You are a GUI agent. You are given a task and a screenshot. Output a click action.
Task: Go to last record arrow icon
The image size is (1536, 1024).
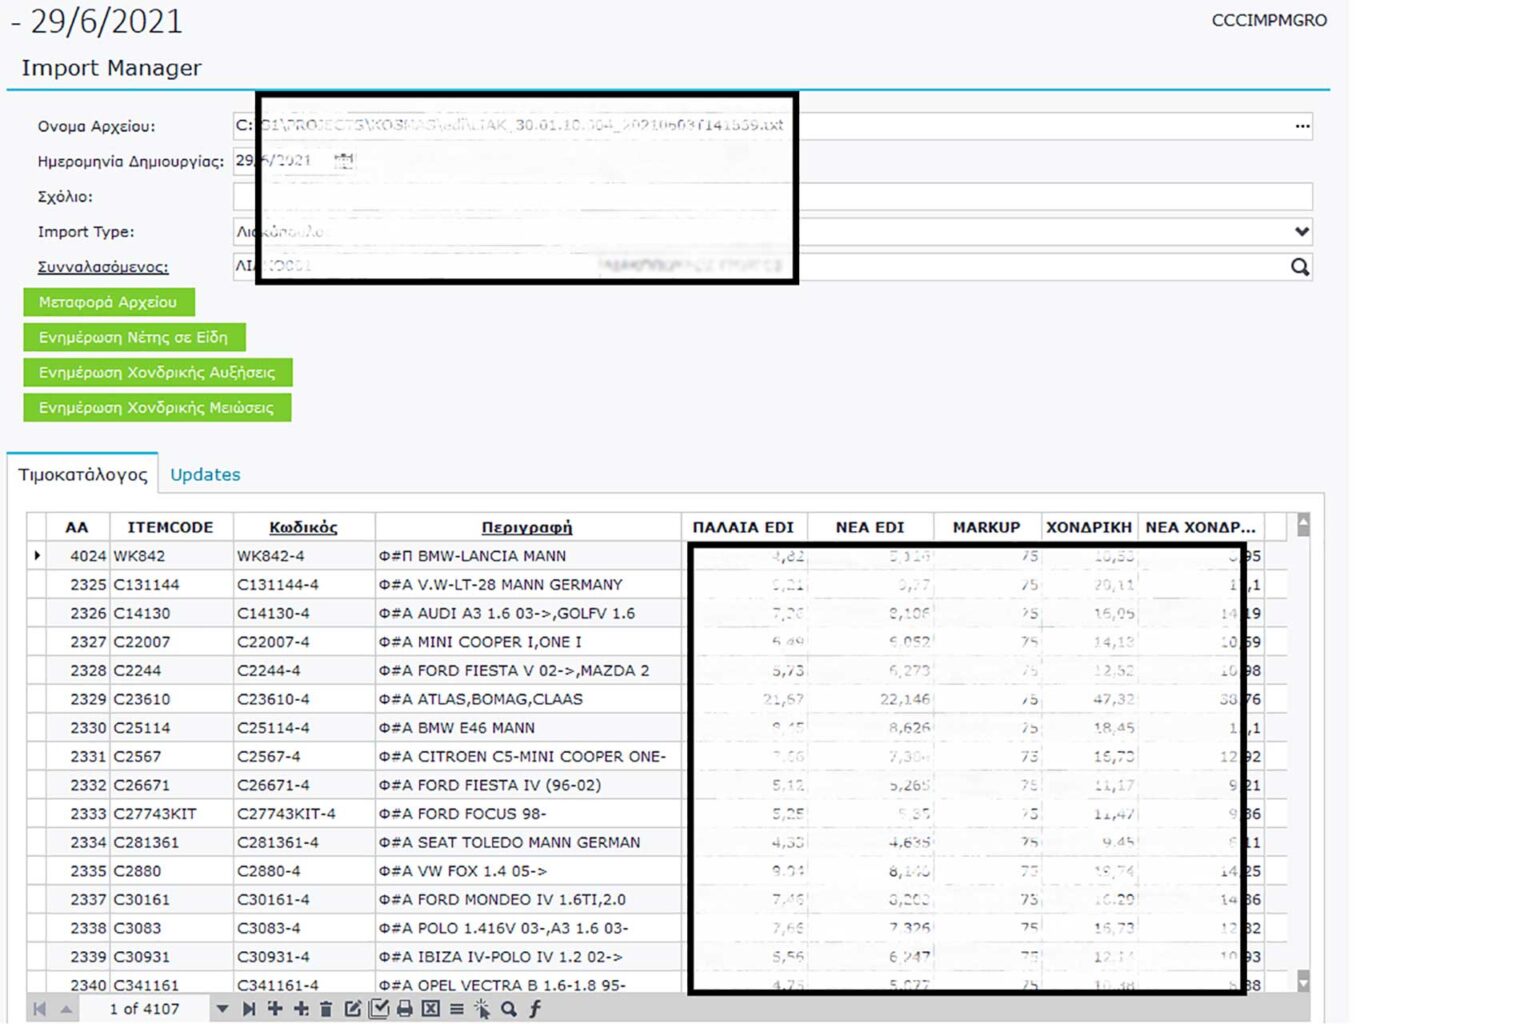pyautogui.click(x=249, y=1009)
